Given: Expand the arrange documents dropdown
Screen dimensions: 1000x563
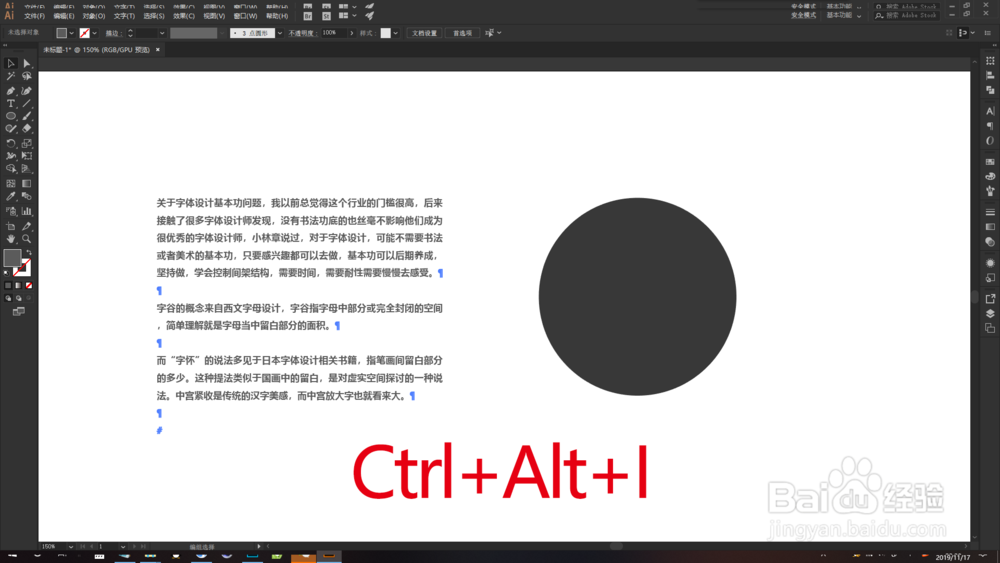Looking at the screenshot, I should pyautogui.click(x=355, y=15).
